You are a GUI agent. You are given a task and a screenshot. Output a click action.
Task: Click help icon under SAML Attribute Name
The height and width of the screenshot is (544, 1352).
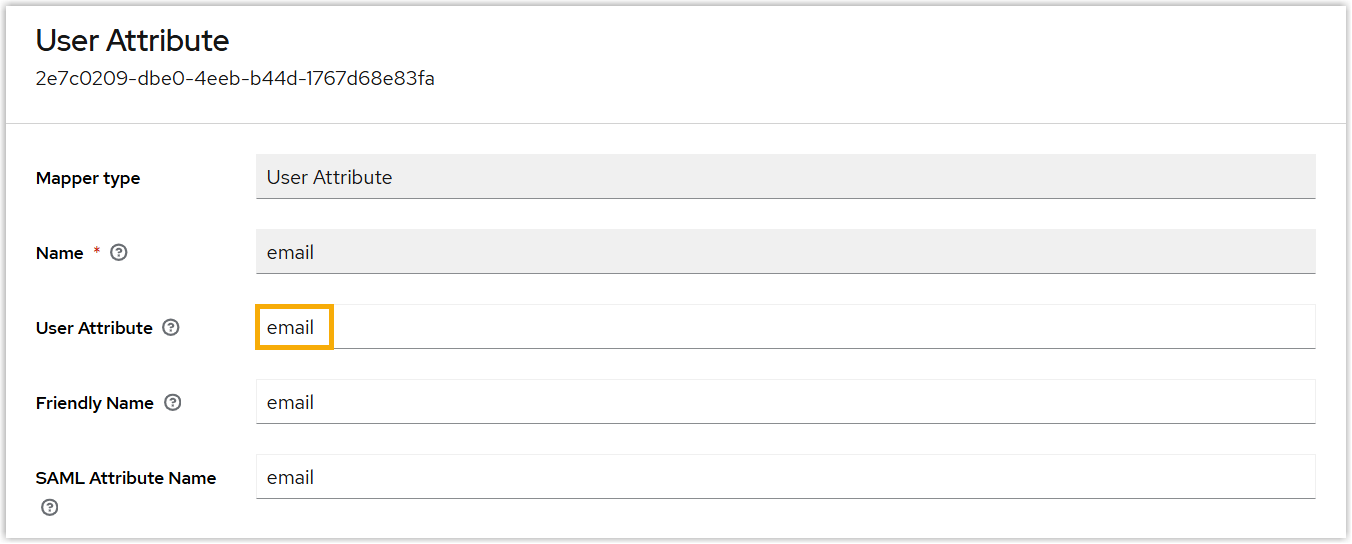coord(50,507)
